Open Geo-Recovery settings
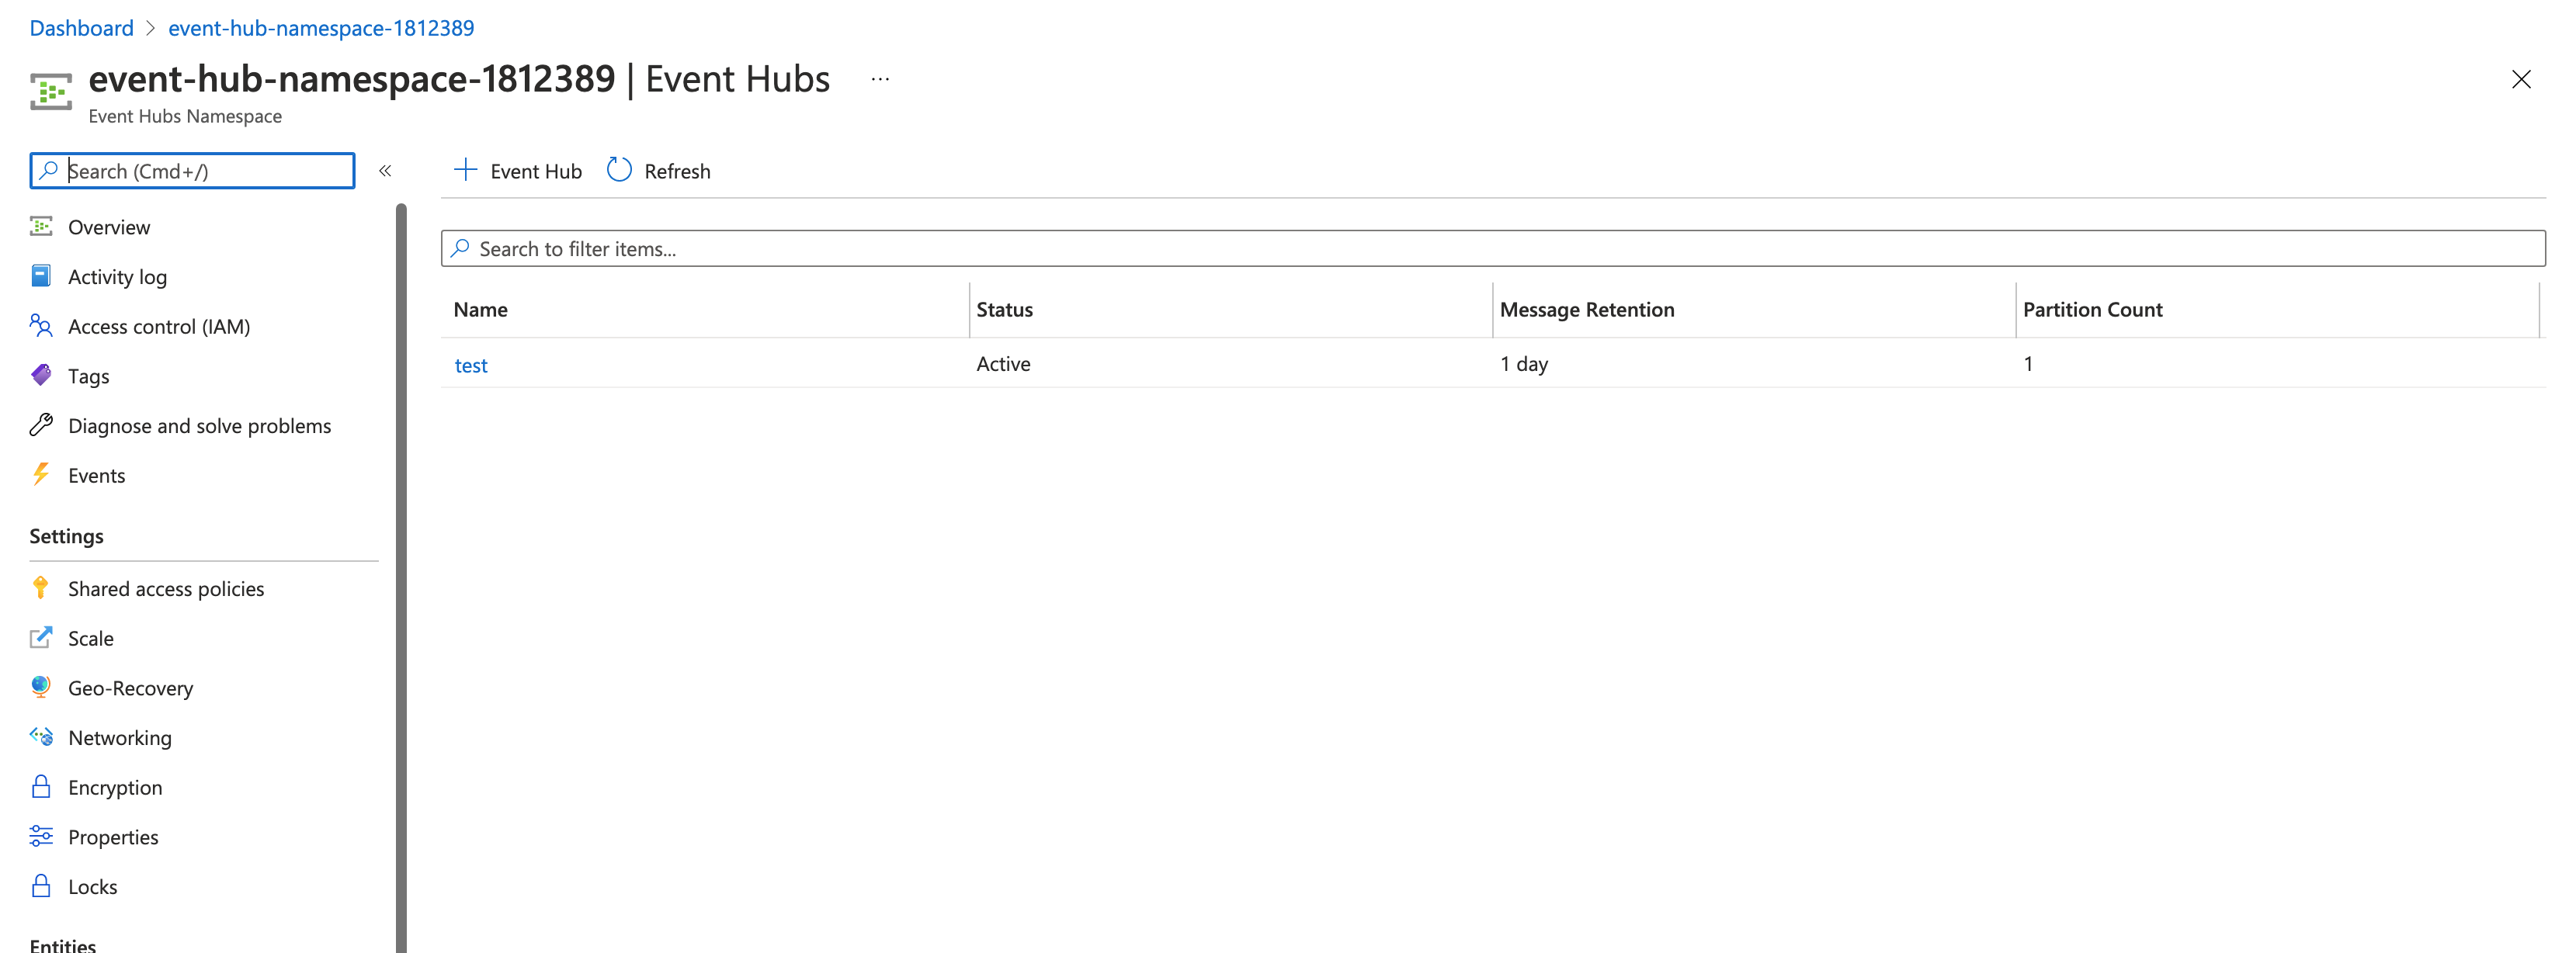Viewport: 2576px width, 953px height. pyautogui.click(x=130, y=687)
